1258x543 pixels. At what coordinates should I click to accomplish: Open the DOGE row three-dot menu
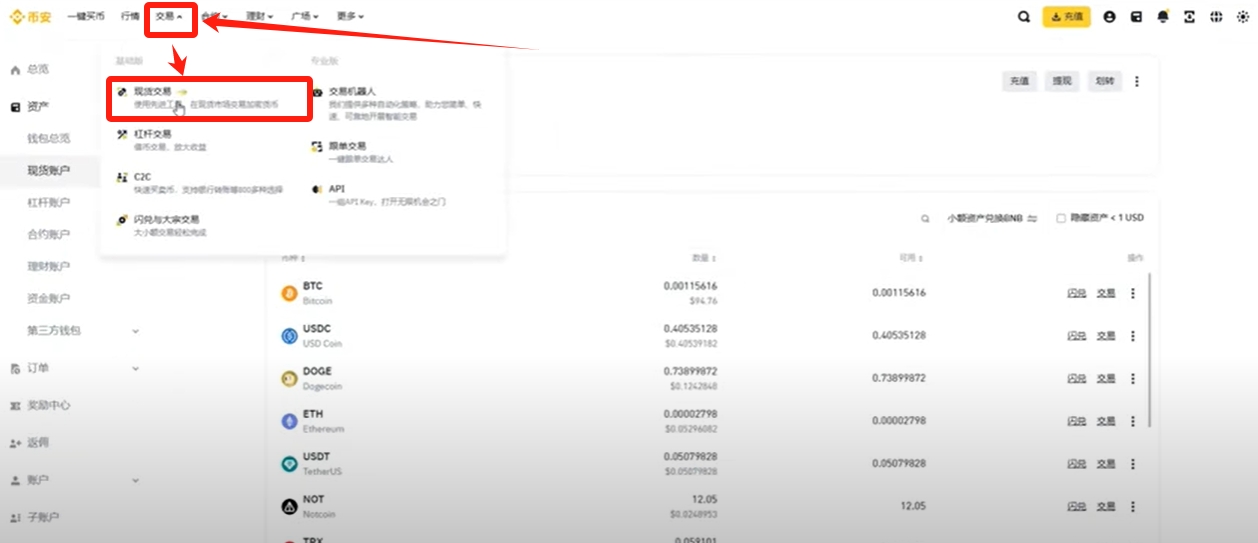[1132, 379]
